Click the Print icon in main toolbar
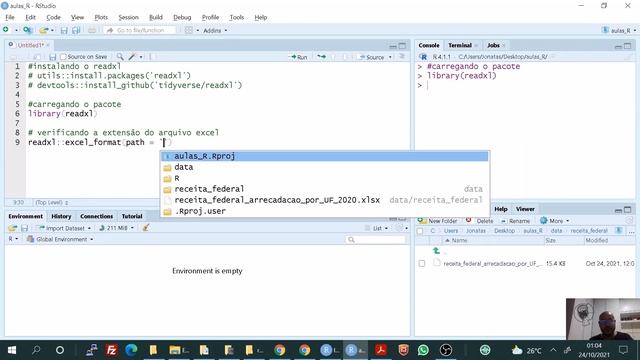Image resolution: width=640 pixels, height=360 pixels. pos(92,30)
